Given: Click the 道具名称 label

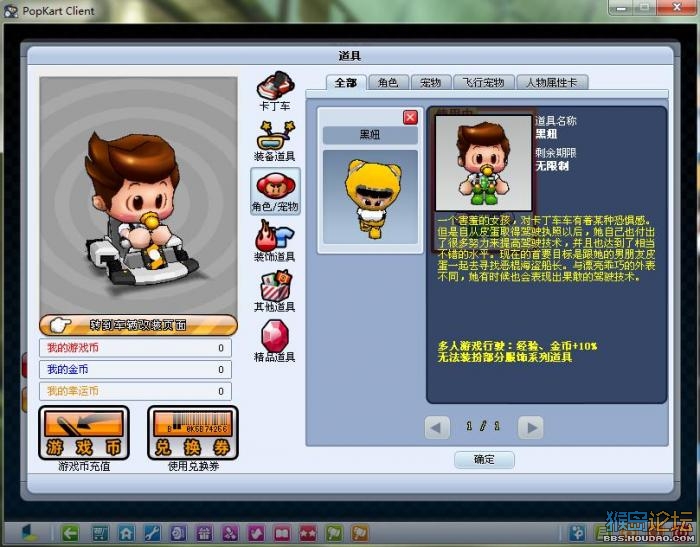Looking at the screenshot, I should tap(556, 121).
